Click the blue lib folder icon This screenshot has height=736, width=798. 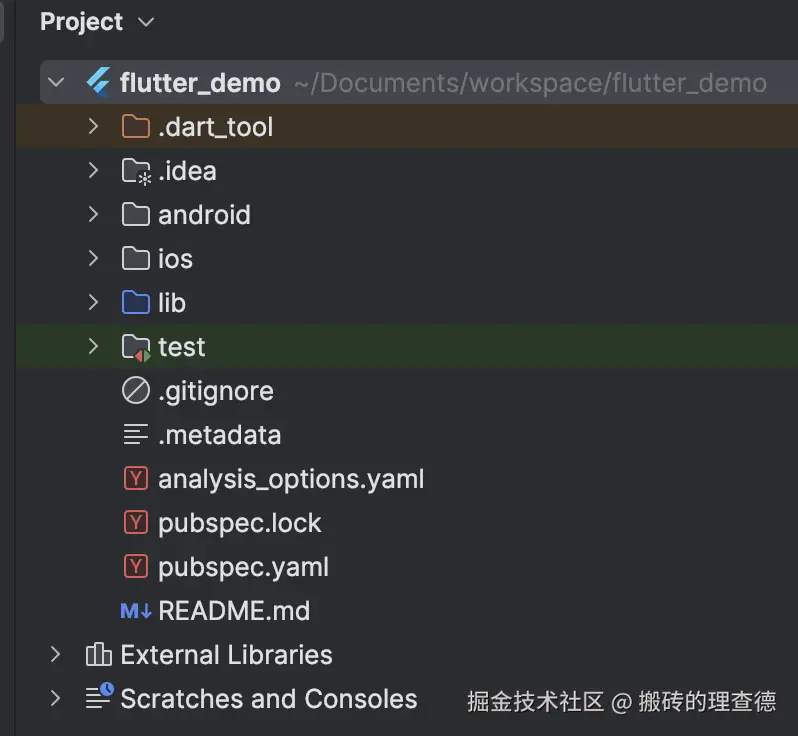[135, 303]
